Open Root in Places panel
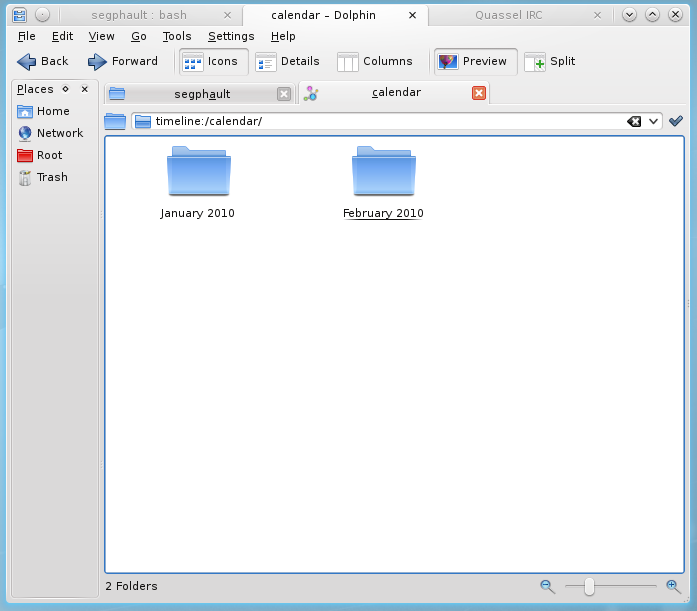Viewport: 697px width, 611px height. (40, 155)
